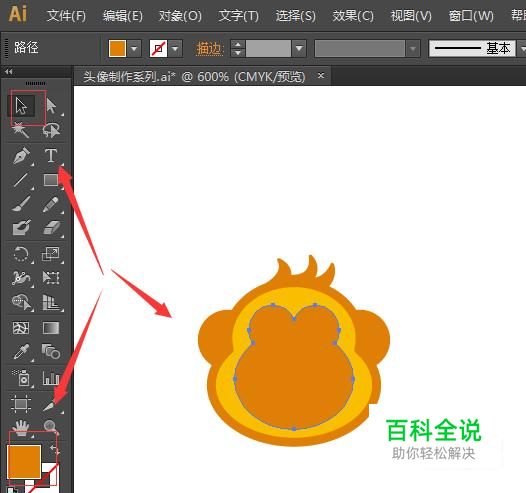Expand the stroke weight dropdown
Image resolution: width=526 pixels, height=493 pixels.
(x=299, y=49)
